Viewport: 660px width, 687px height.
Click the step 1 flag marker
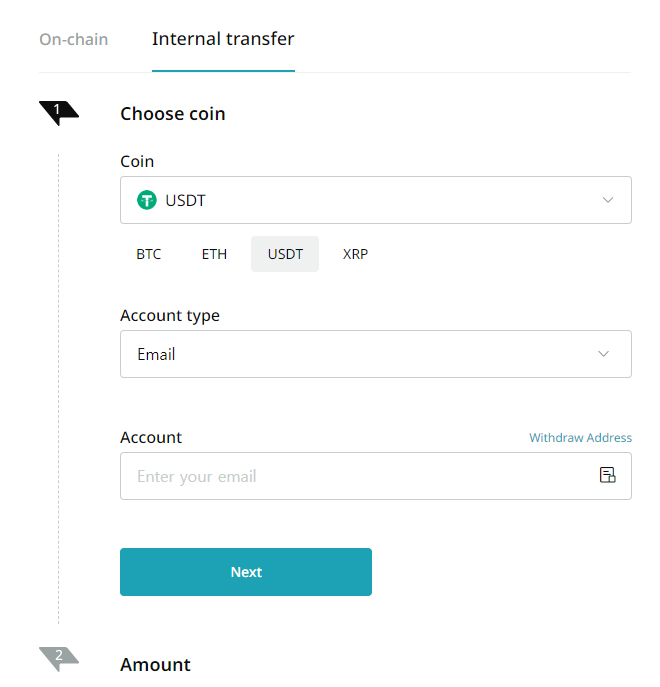pos(59,113)
